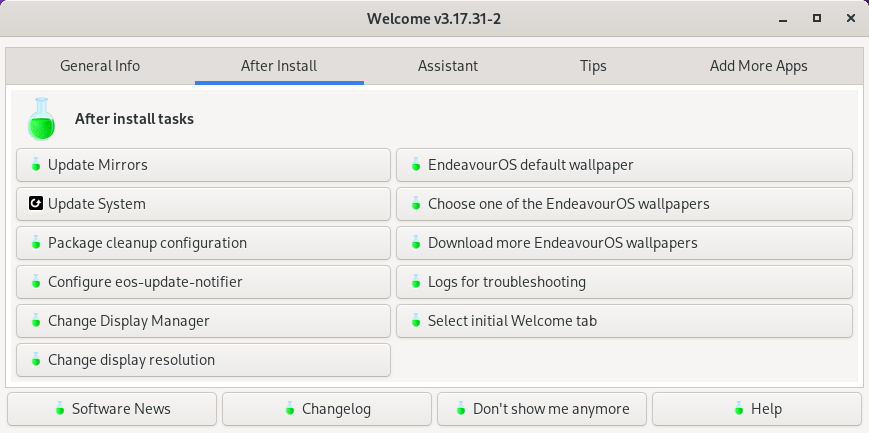Viewport: 869px width, 433px height.
Task: Choose one of the EndeavourOS wallpapers
Action: click(624, 203)
